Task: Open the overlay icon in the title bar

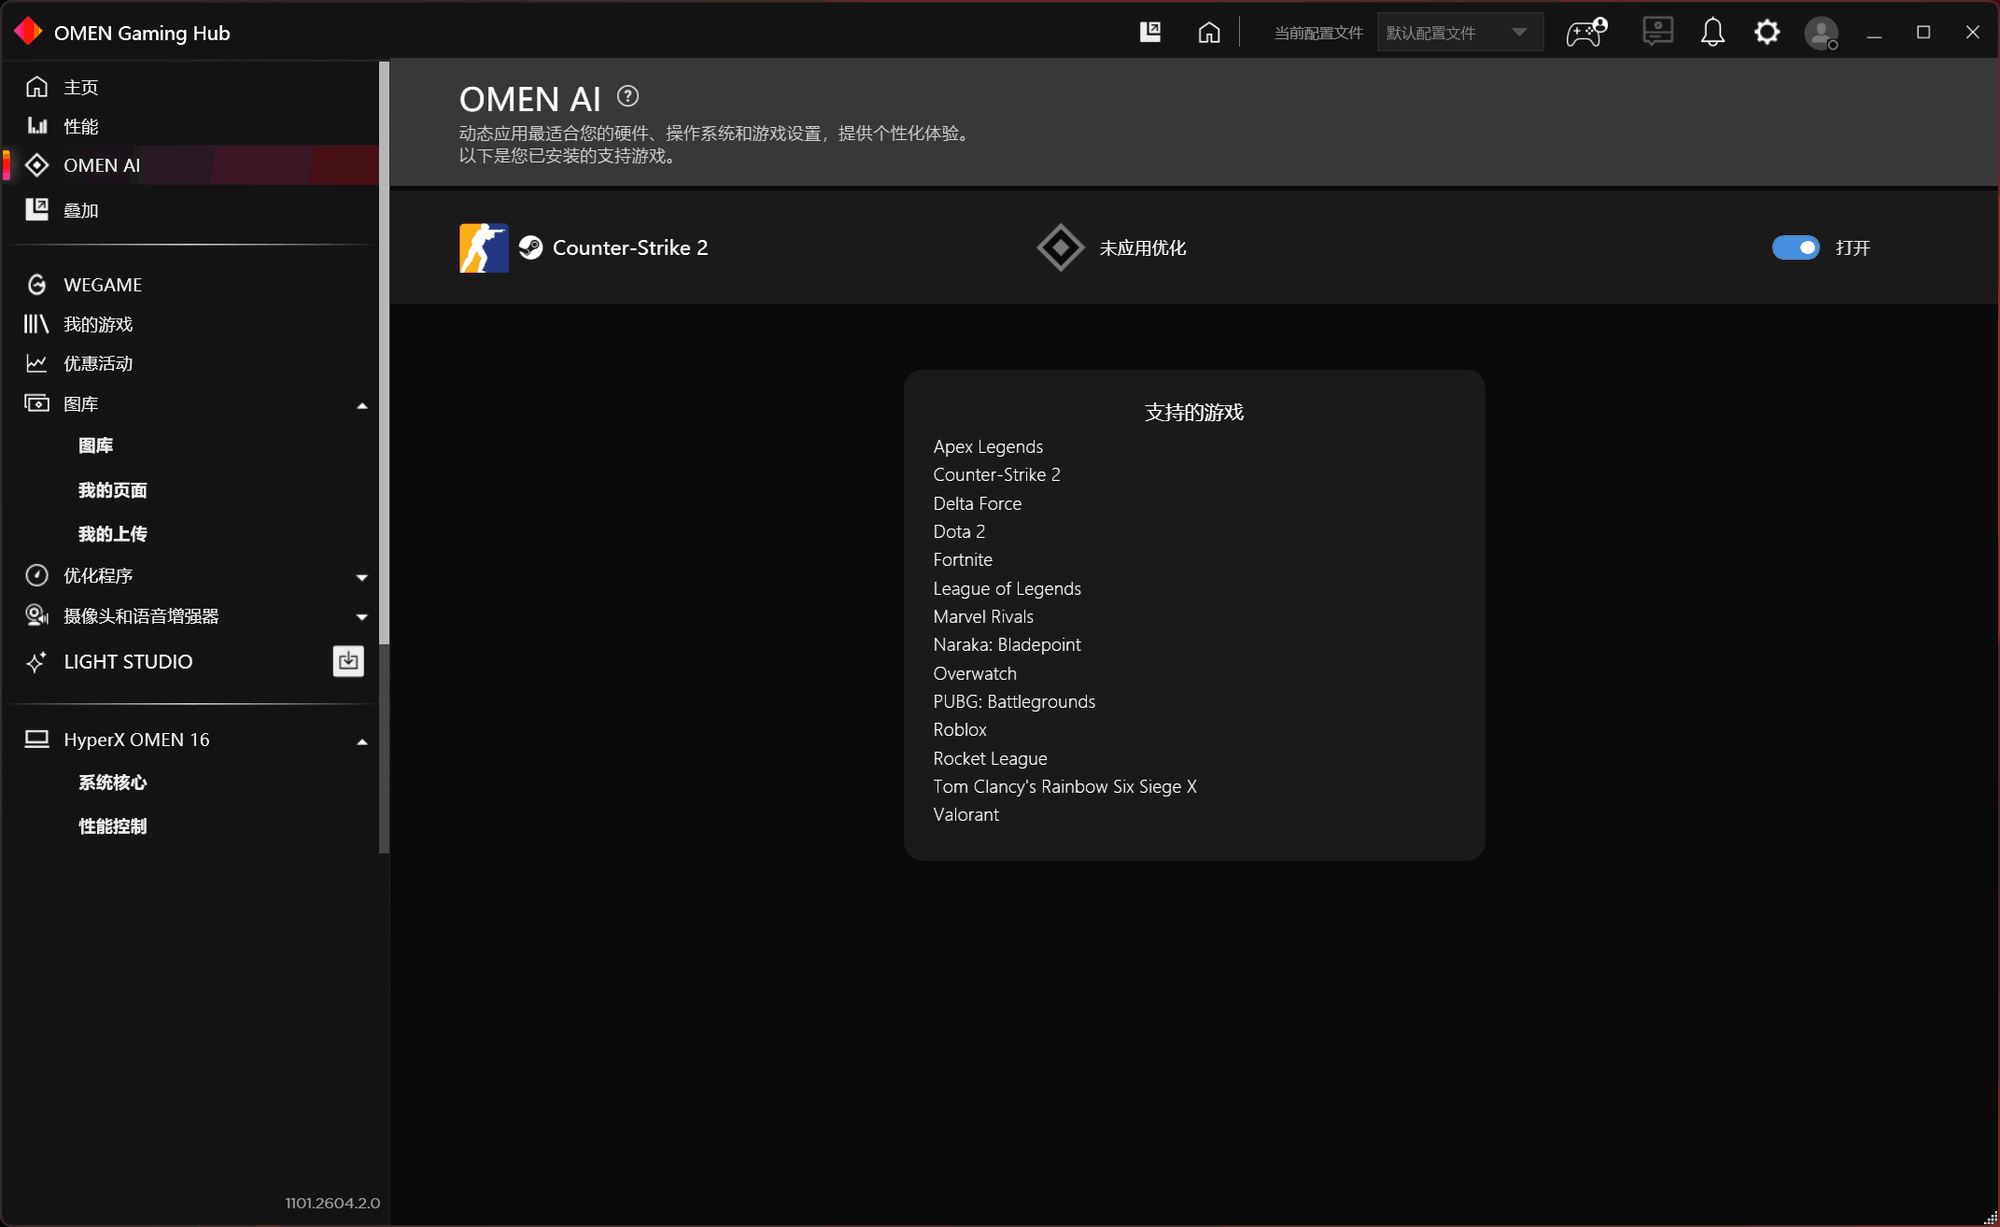Action: [1150, 32]
